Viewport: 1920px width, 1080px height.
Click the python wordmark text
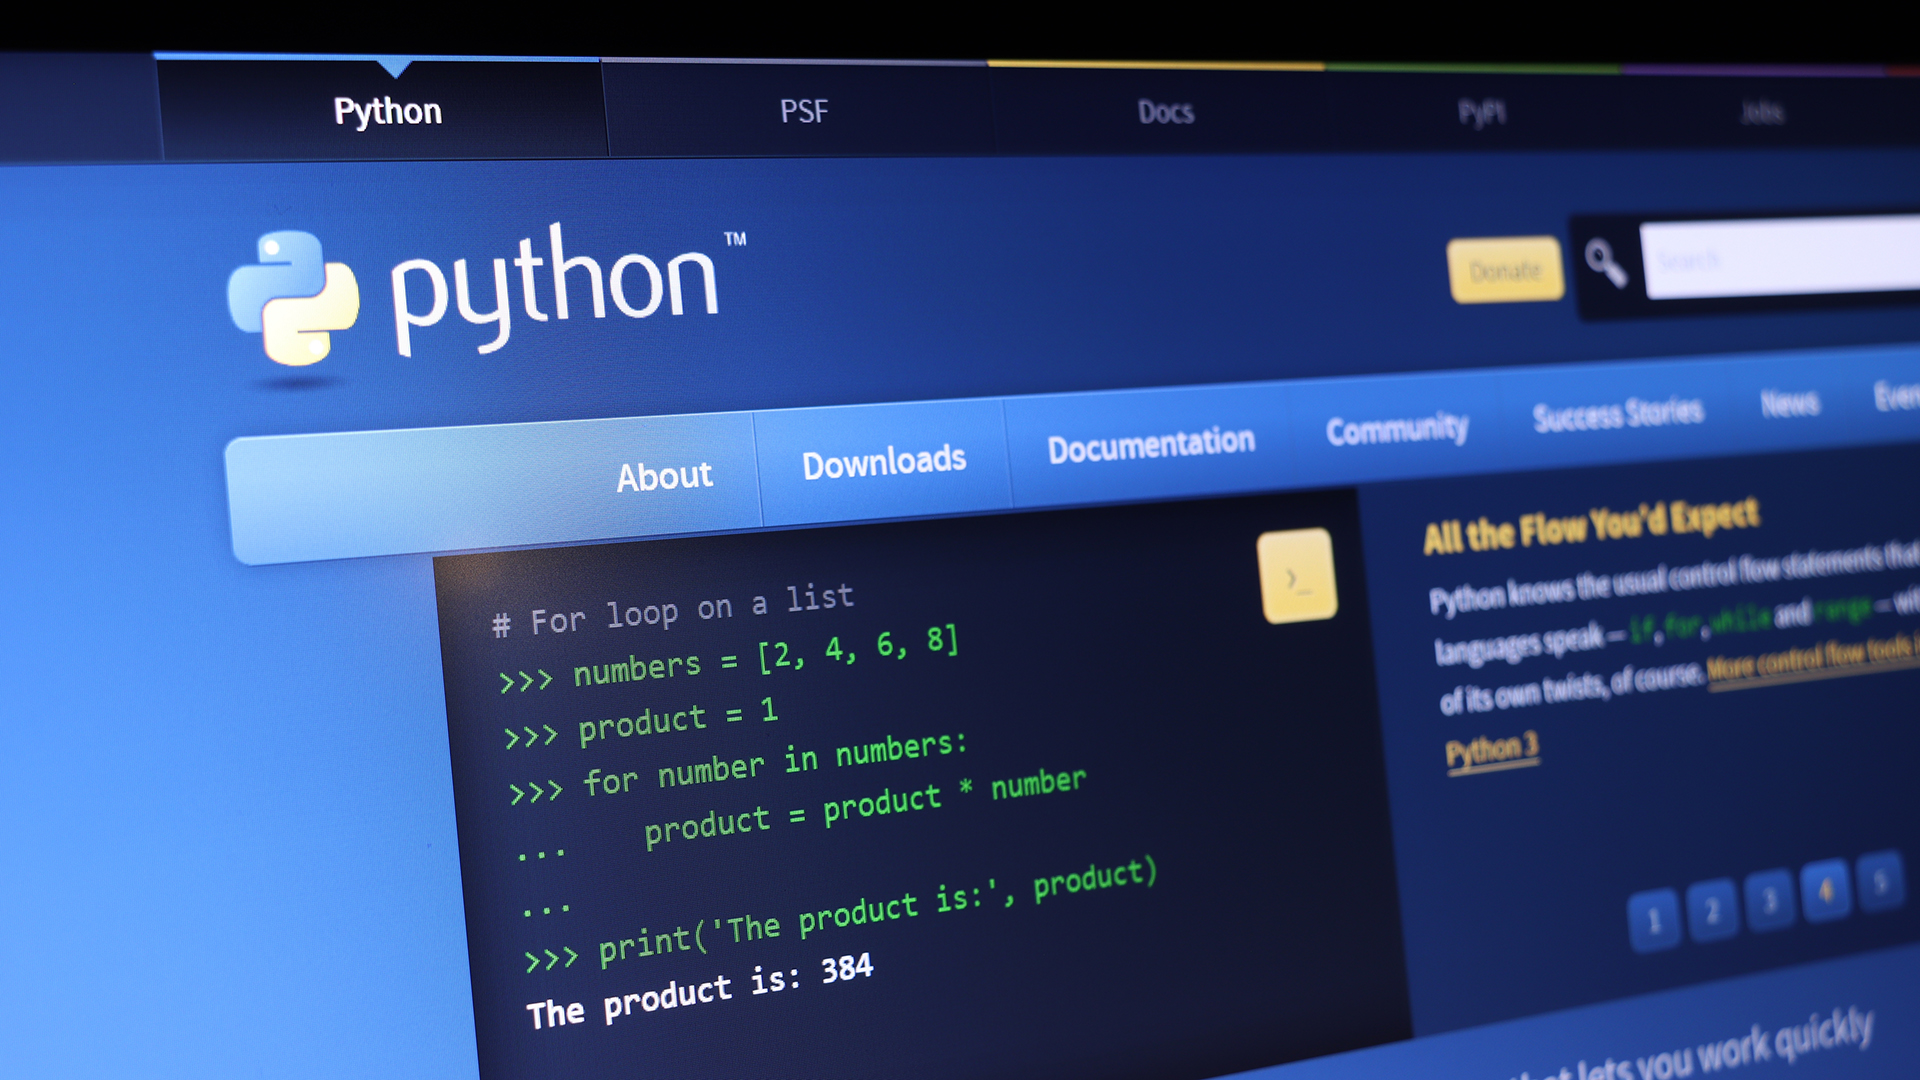point(556,288)
